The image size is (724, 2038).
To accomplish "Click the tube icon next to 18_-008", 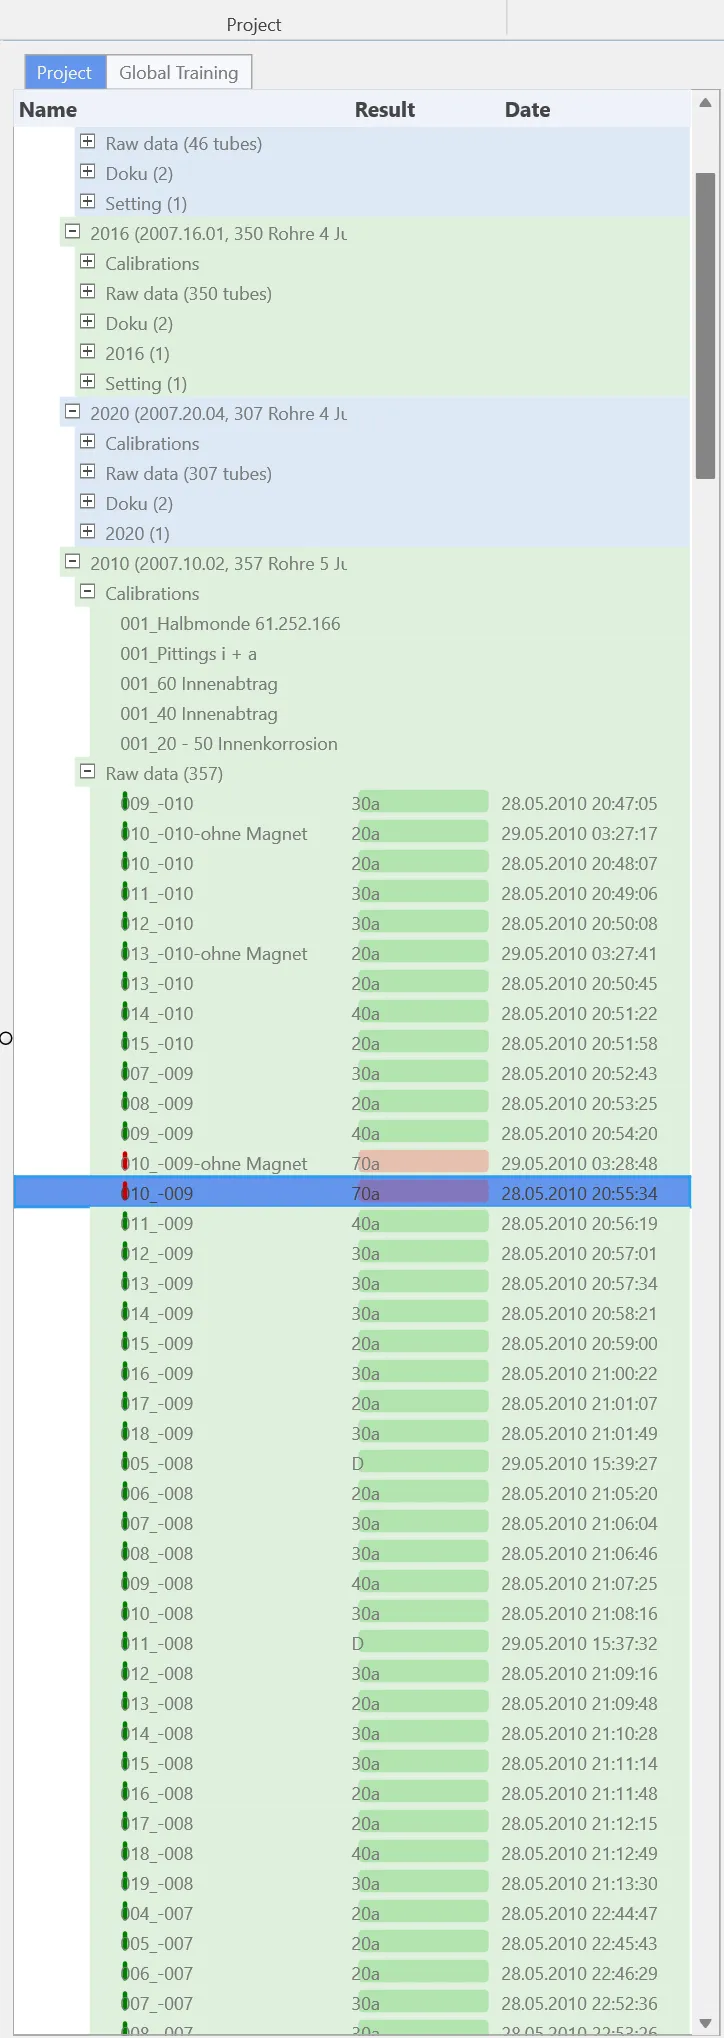I will click(x=125, y=1852).
